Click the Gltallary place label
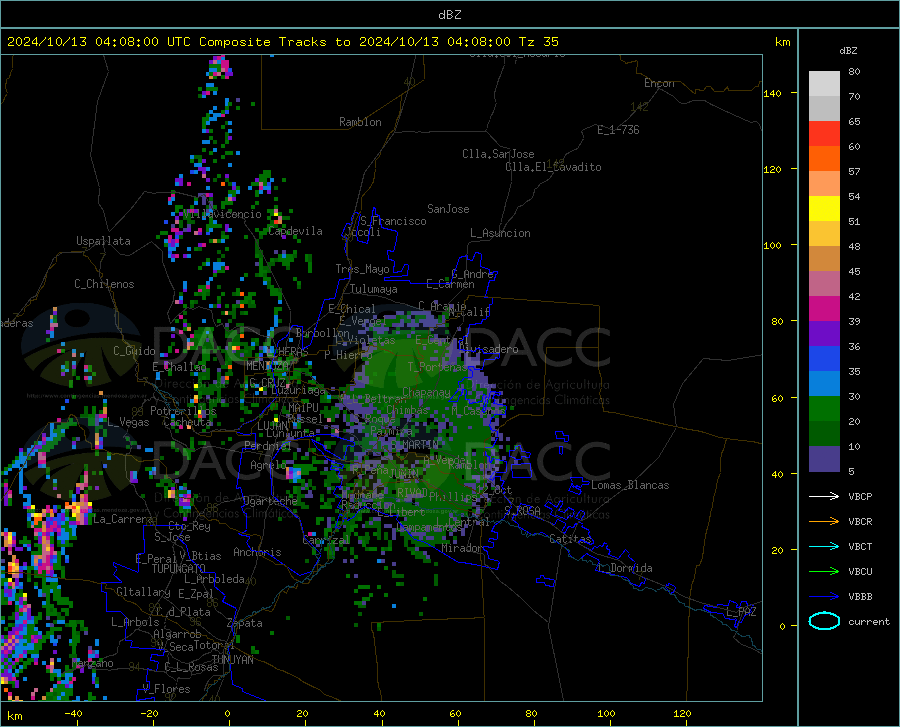 click(143, 592)
